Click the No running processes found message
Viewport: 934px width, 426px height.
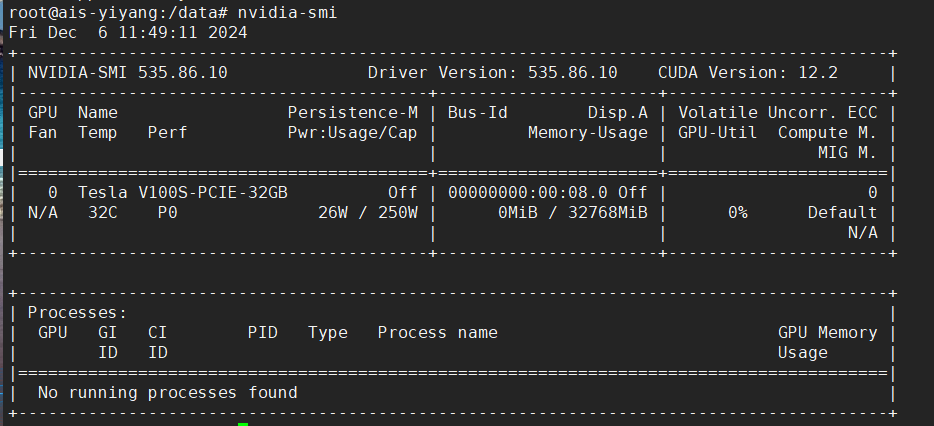coord(167,392)
